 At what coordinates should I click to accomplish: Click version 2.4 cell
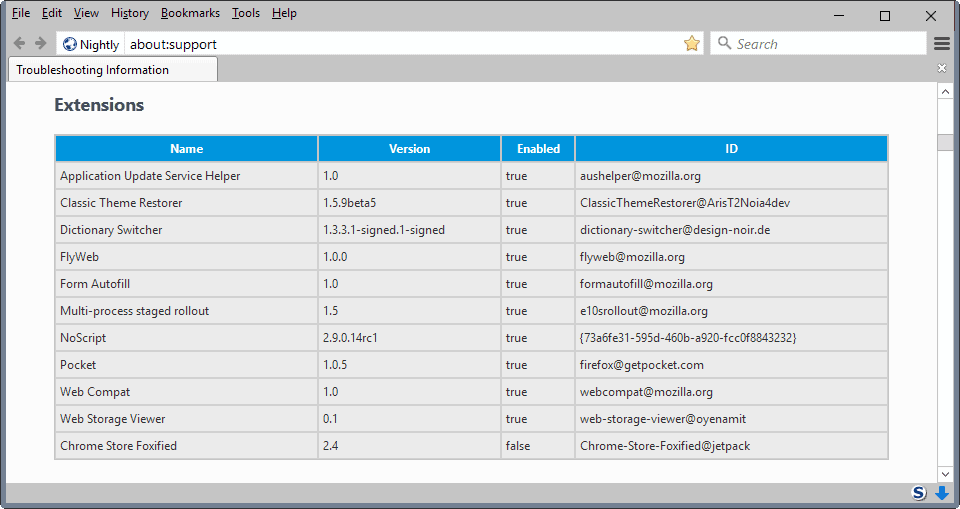coord(410,445)
